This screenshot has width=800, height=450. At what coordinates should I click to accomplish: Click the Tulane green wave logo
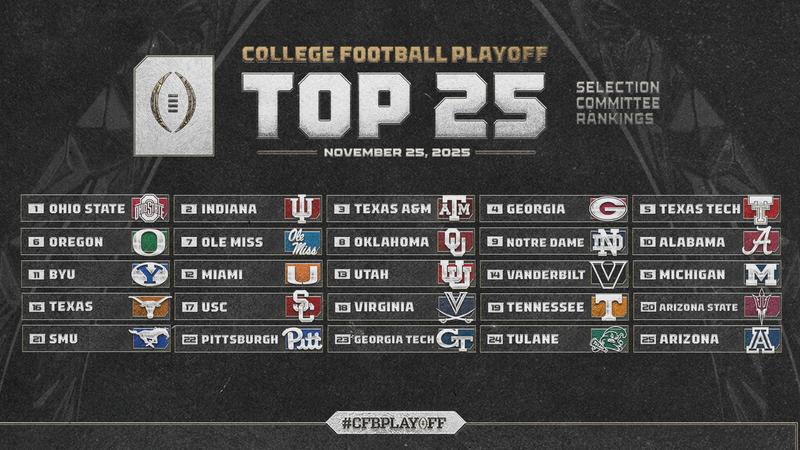point(607,339)
